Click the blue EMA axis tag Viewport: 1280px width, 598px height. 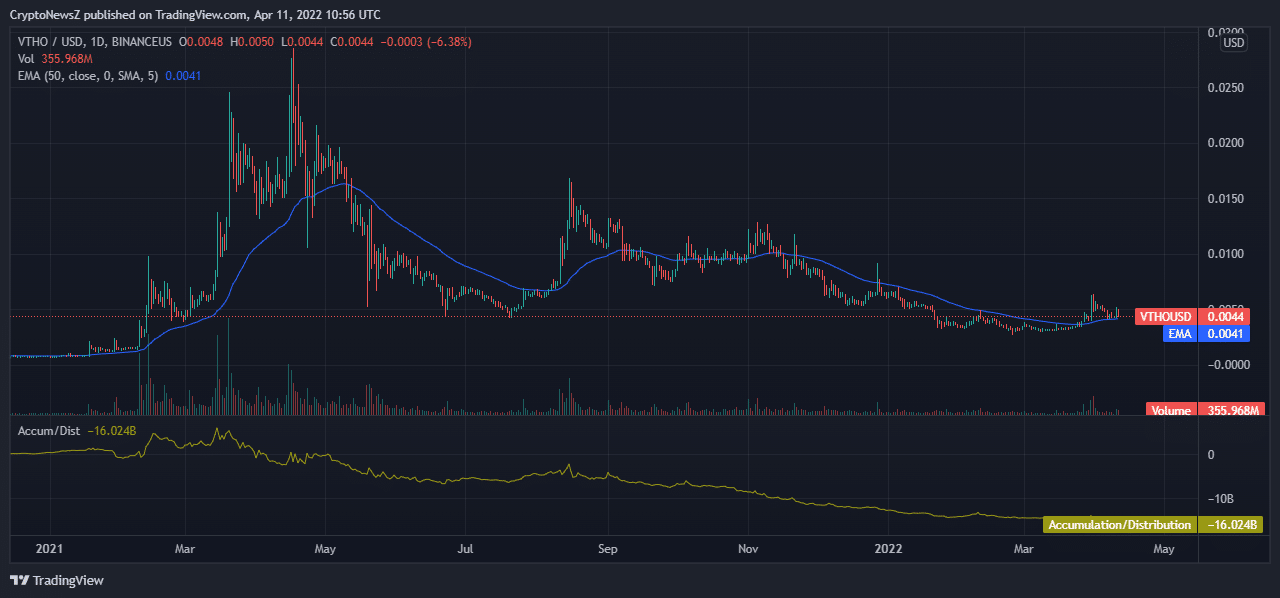(x=1180, y=334)
